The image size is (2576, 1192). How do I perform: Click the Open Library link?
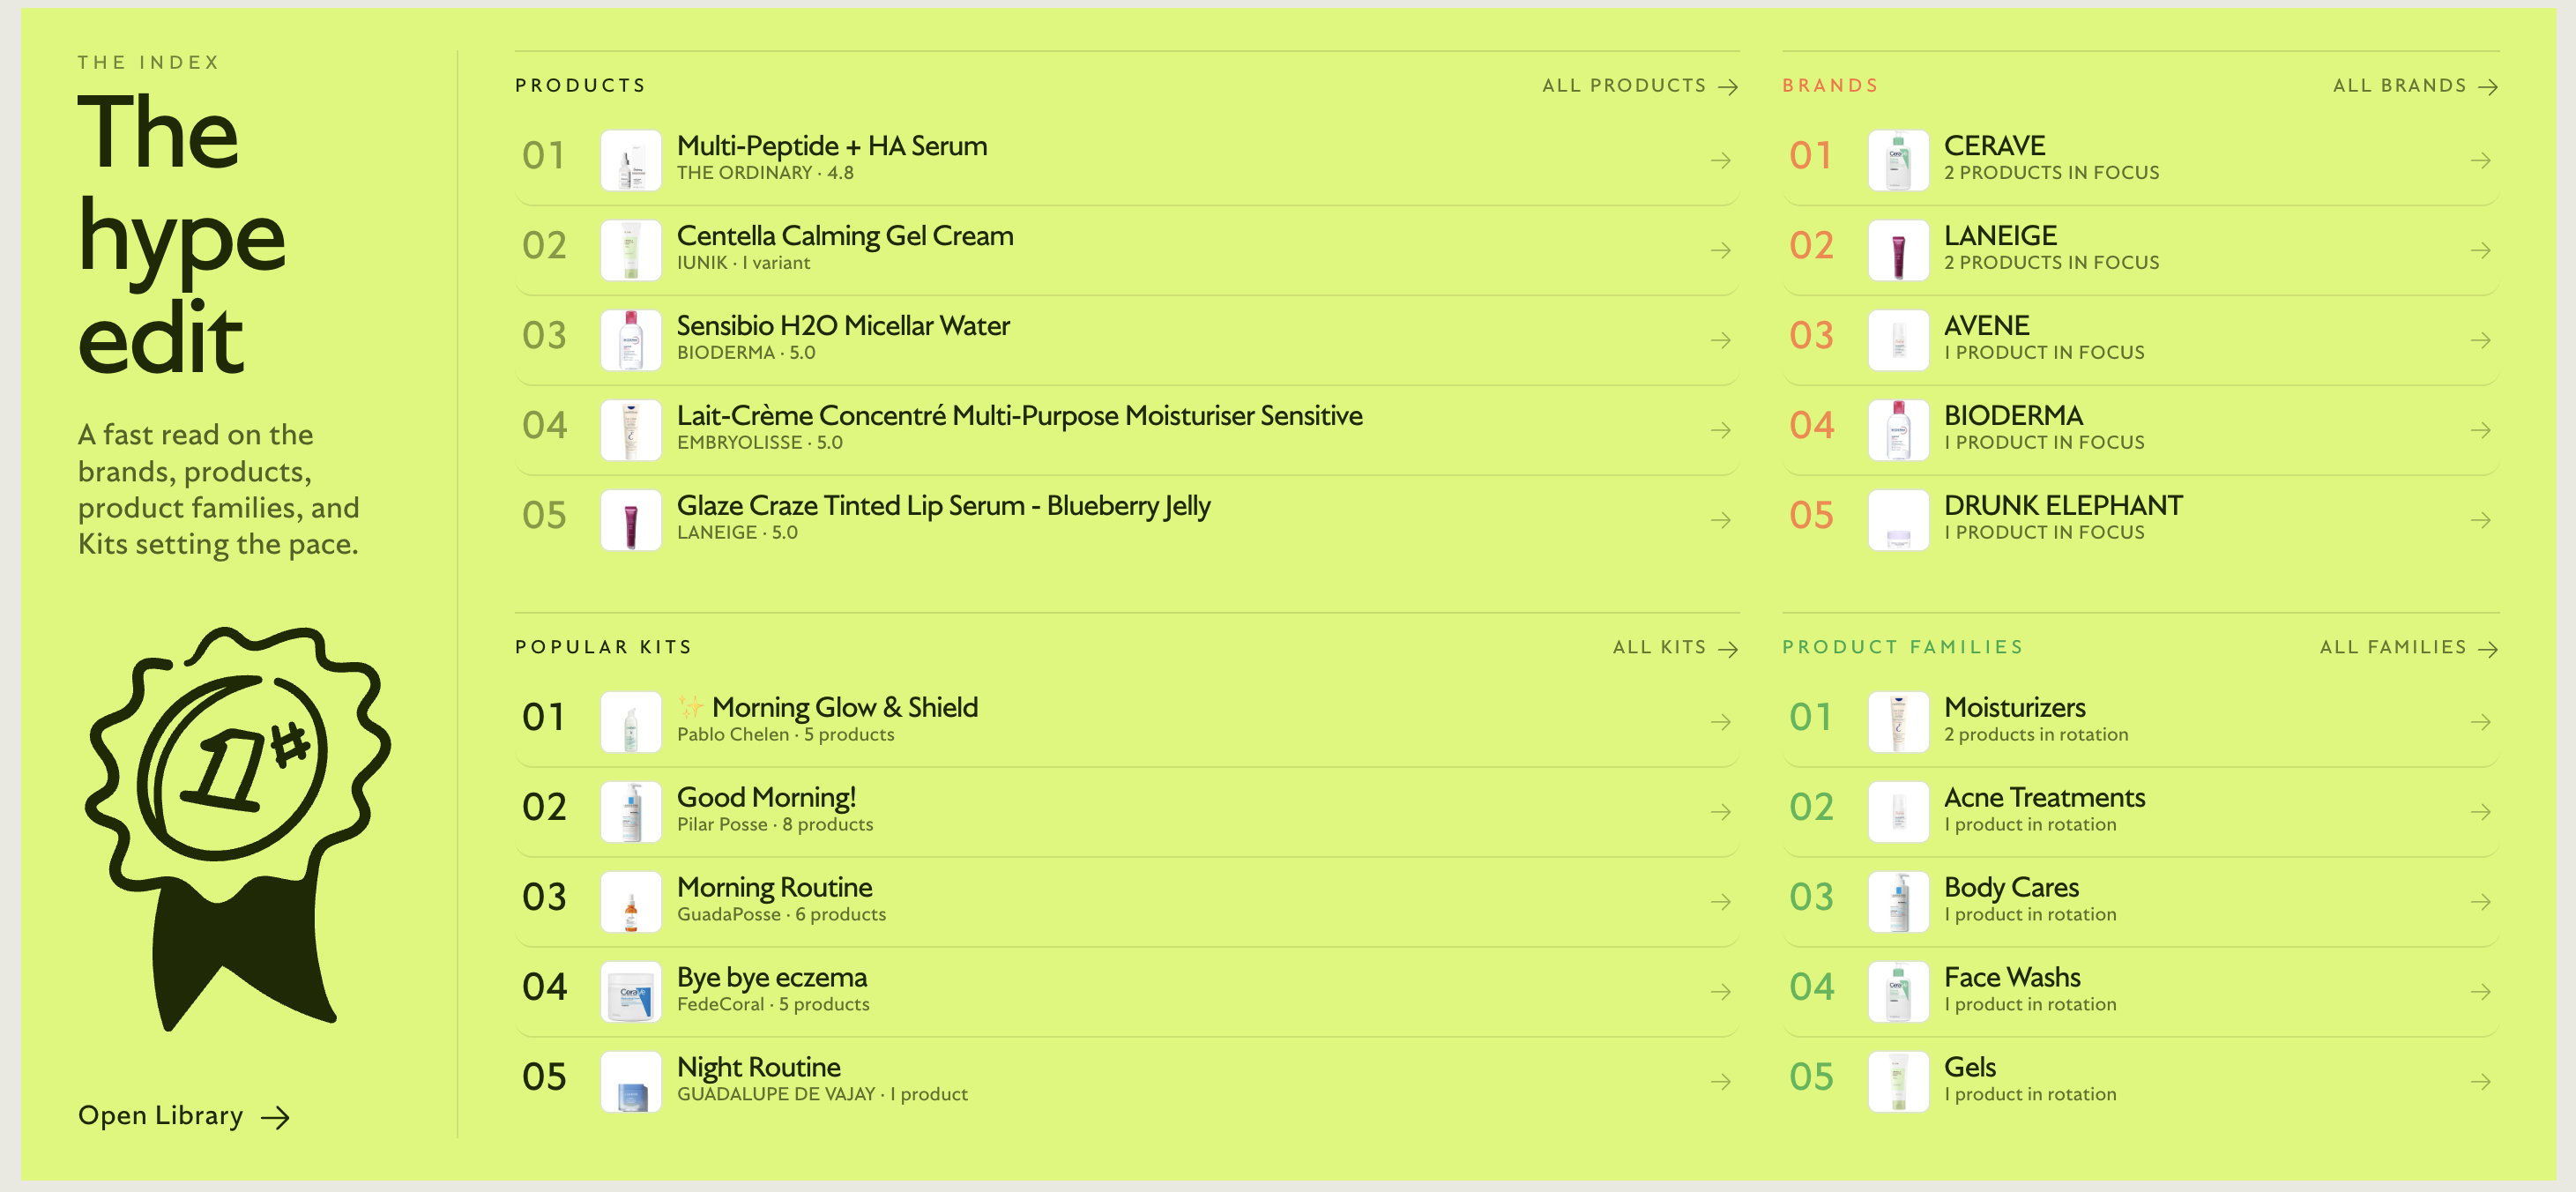[x=184, y=1116]
